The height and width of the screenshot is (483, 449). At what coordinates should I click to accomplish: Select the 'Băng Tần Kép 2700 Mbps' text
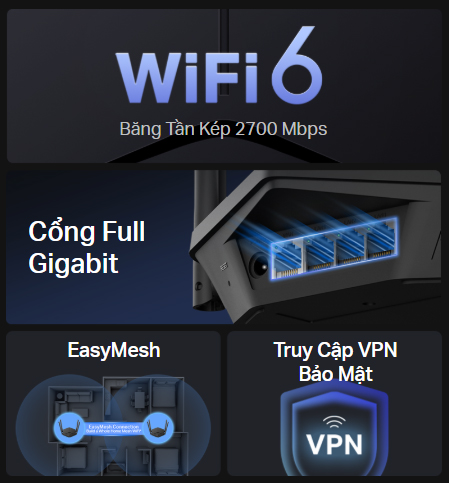(223, 129)
